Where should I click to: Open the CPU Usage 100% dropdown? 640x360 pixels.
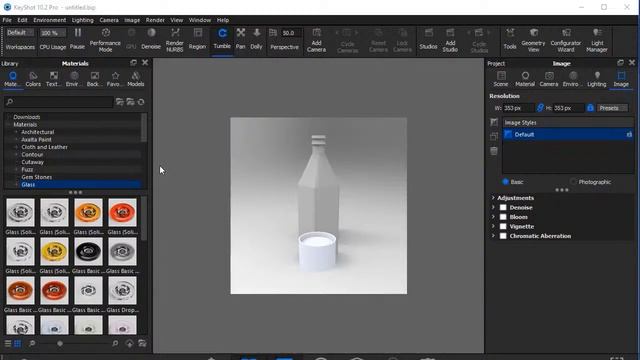[x=52, y=33]
